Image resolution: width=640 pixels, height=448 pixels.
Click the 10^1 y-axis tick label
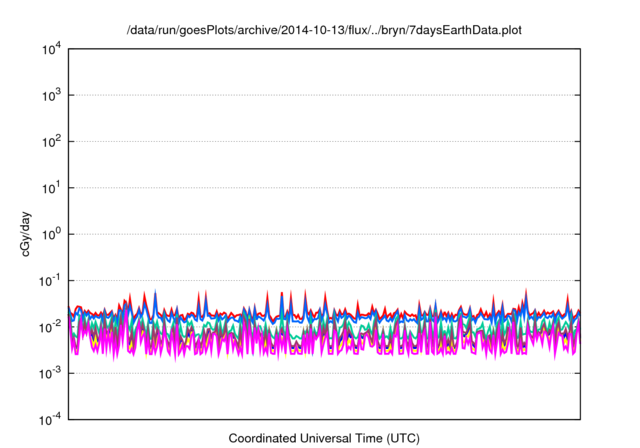pyautogui.click(x=51, y=189)
